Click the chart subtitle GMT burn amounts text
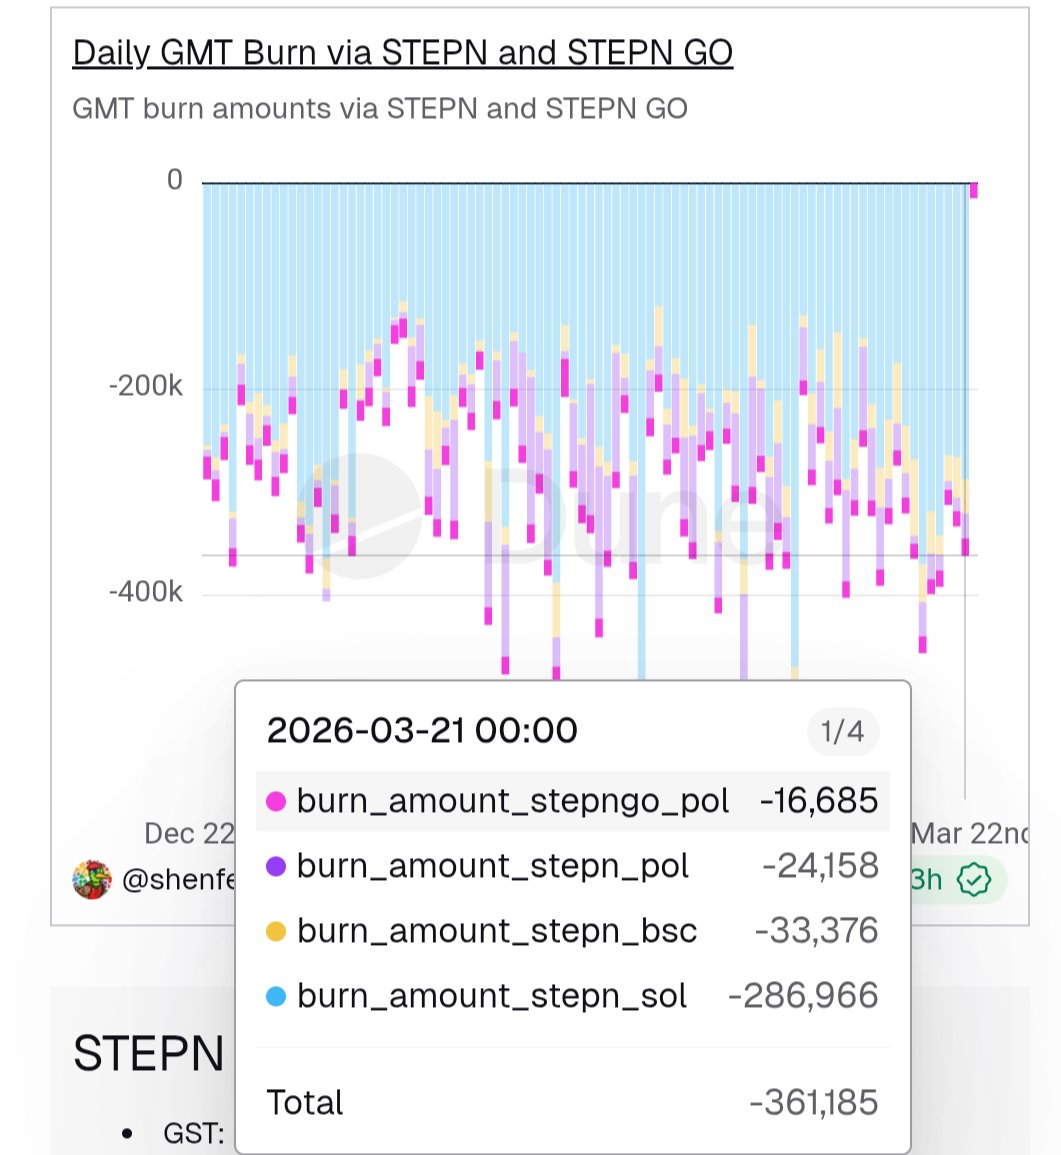The image size is (1061, 1155). click(x=379, y=109)
